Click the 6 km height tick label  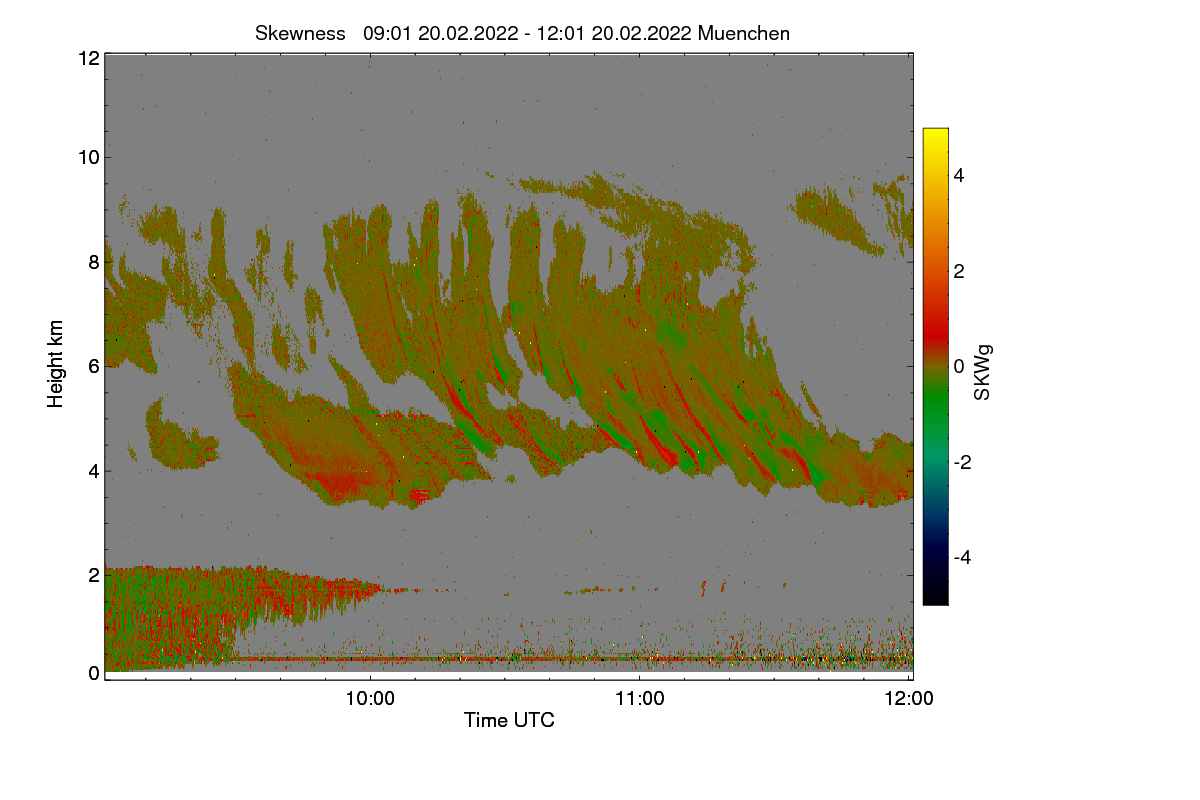coord(94,367)
